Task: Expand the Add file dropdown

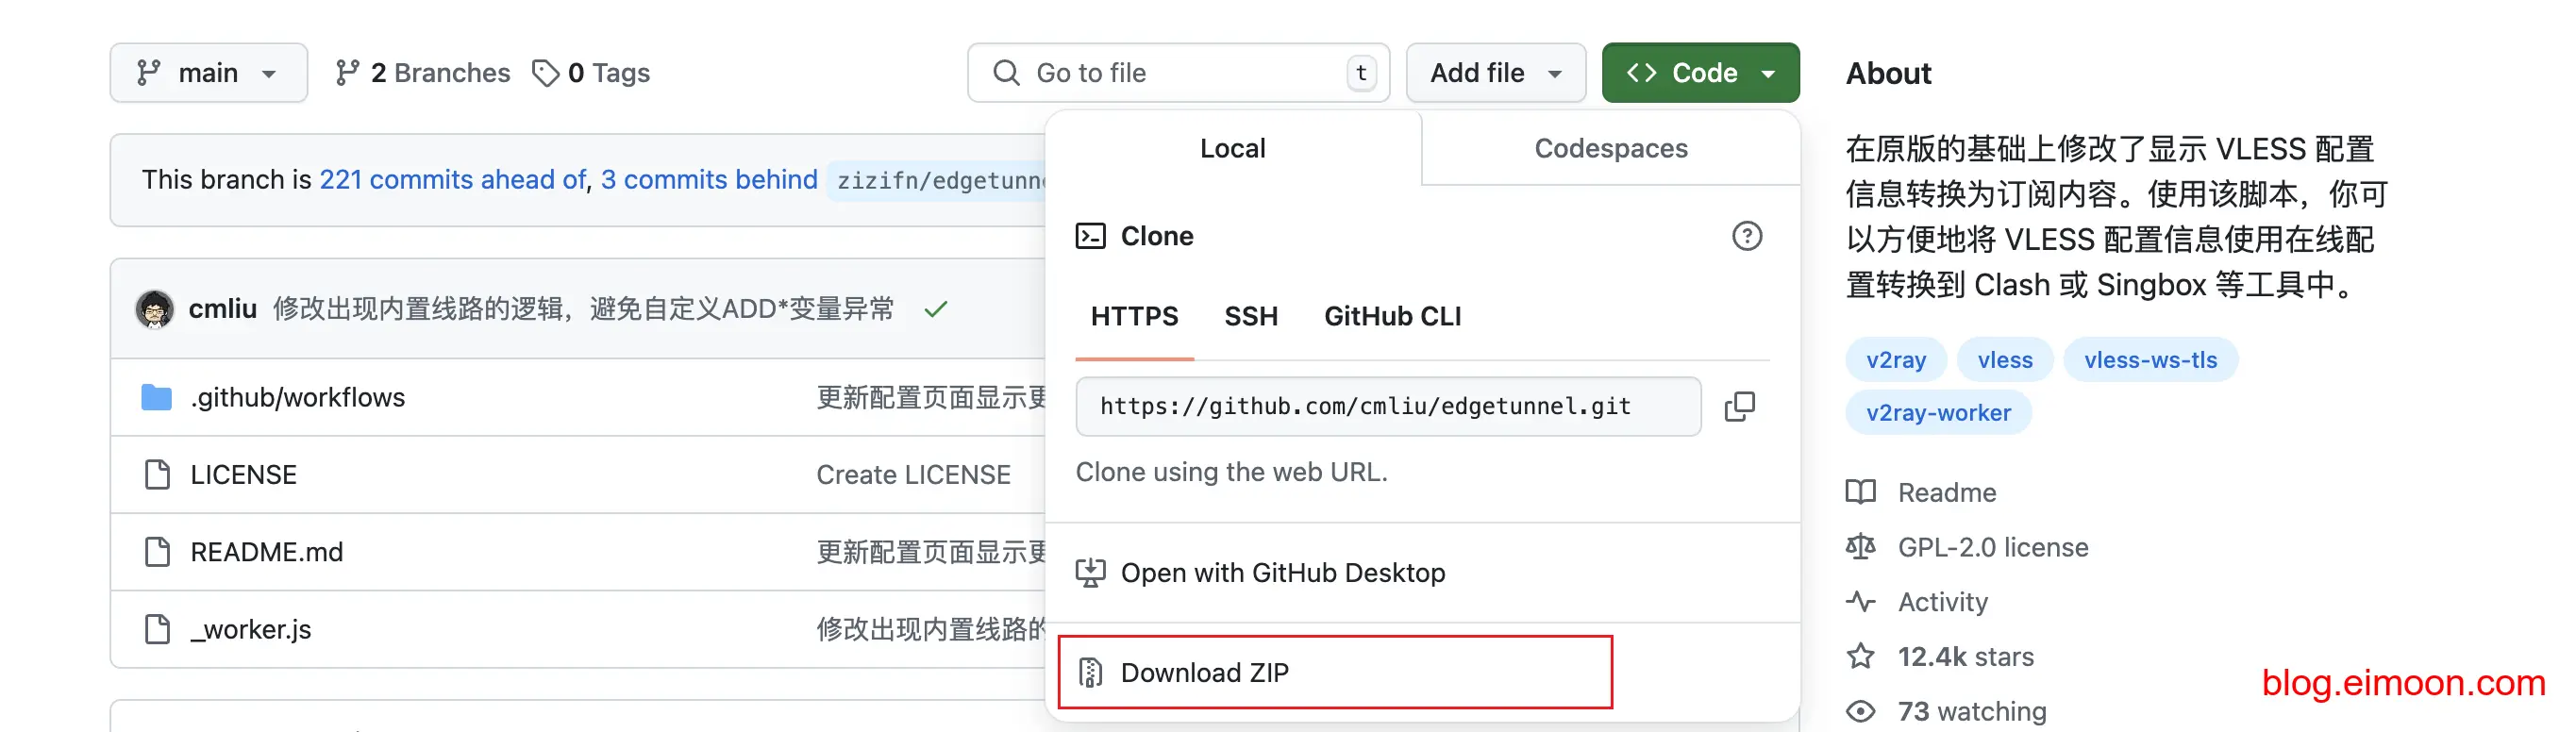Action: coord(1495,73)
